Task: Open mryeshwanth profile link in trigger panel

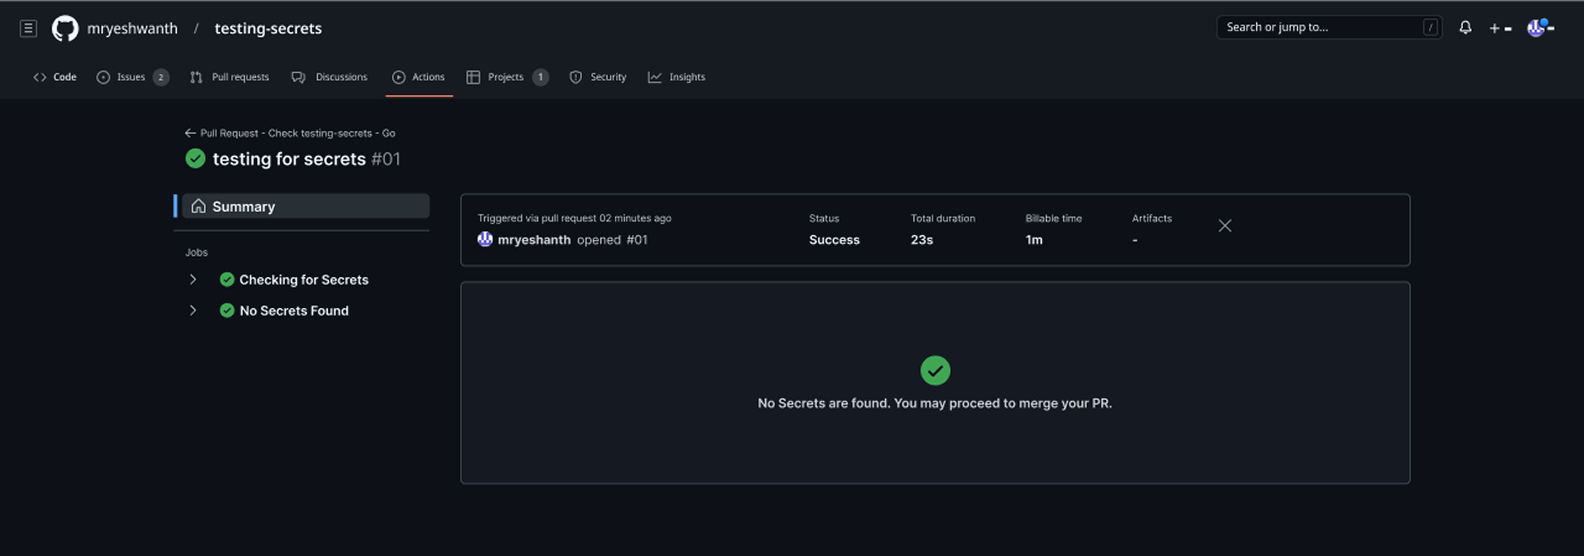Action: click(x=534, y=240)
